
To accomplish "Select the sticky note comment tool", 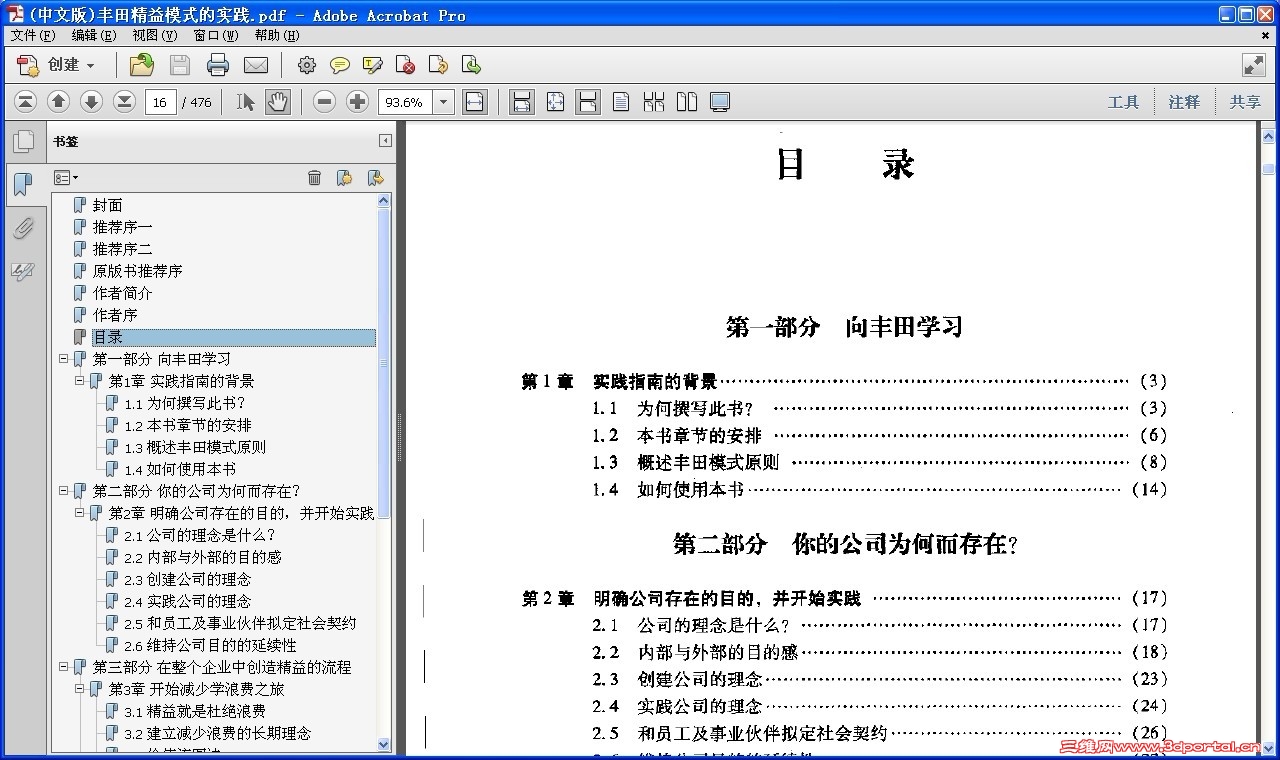I will click(x=340, y=65).
